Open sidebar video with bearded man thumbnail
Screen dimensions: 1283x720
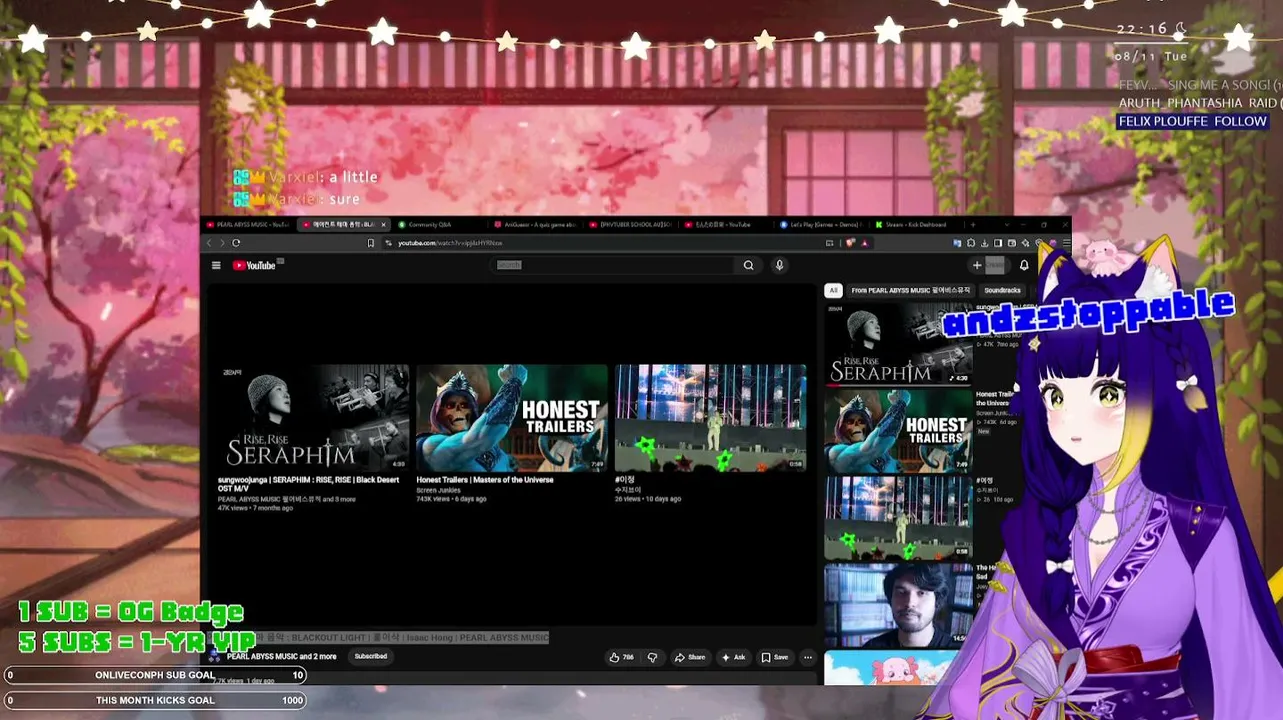tap(898, 603)
